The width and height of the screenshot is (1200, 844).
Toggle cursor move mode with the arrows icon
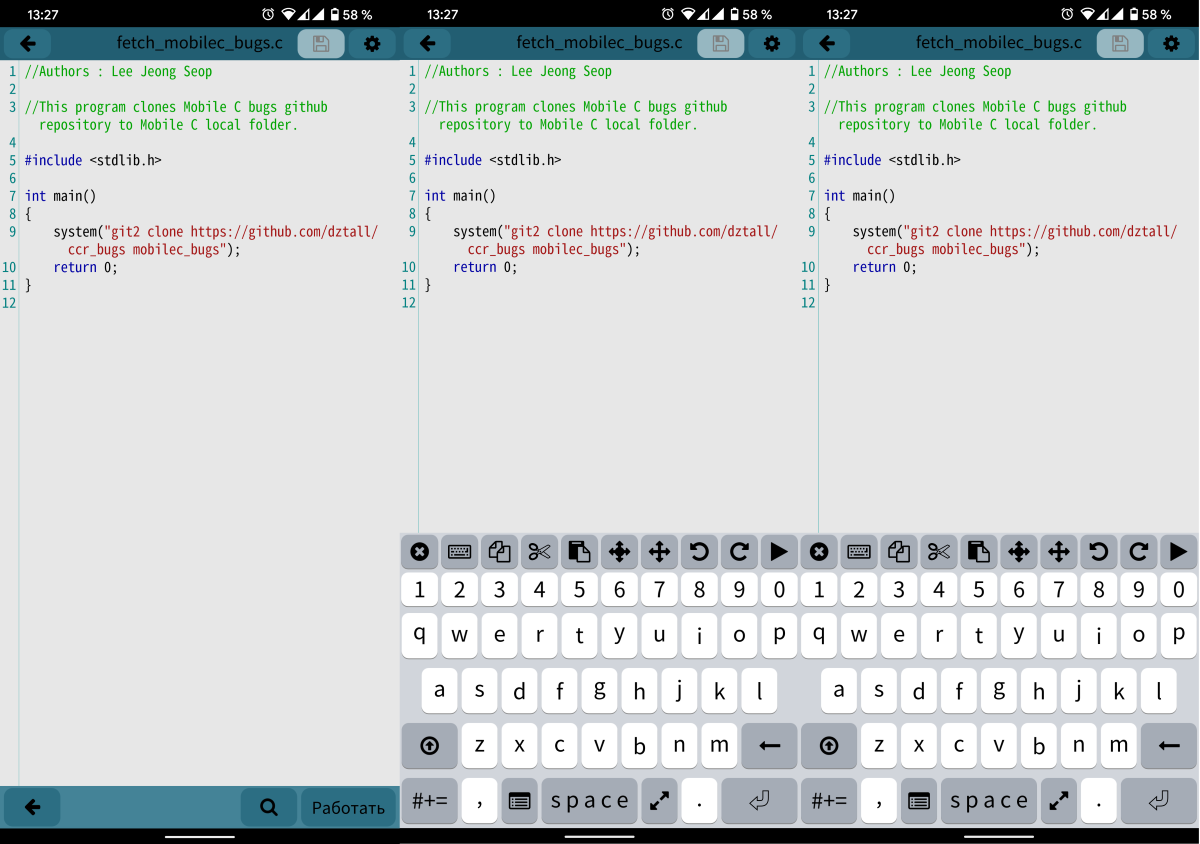tap(619, 551)
